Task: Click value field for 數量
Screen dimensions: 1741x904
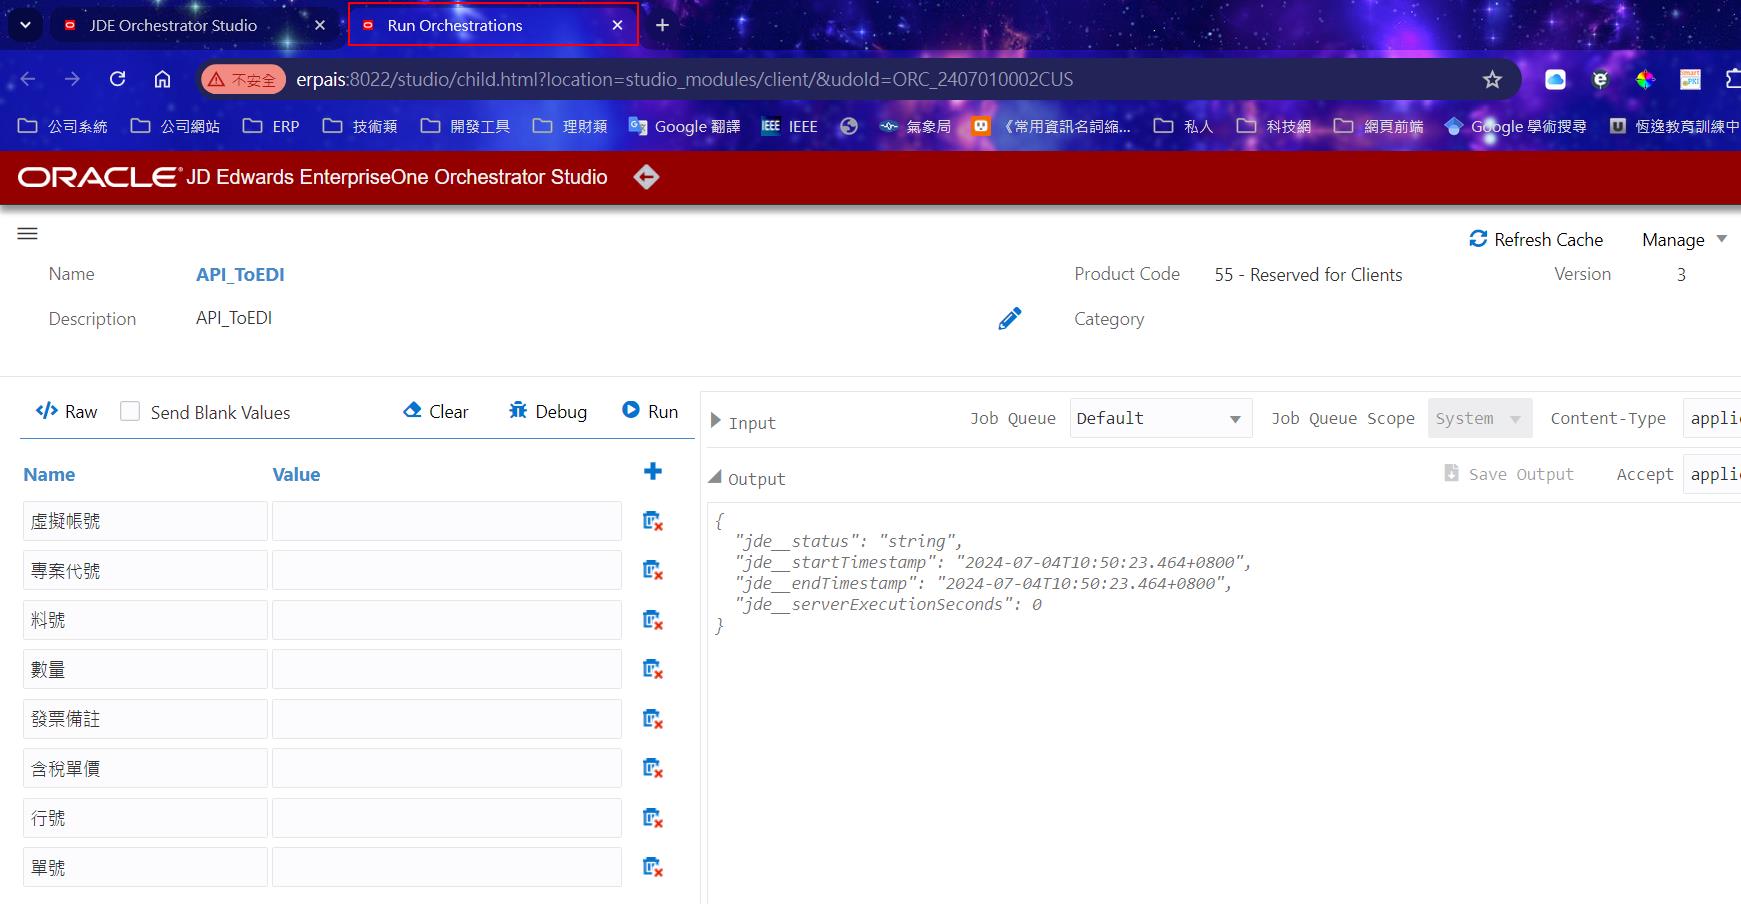Action: (446, 669)
